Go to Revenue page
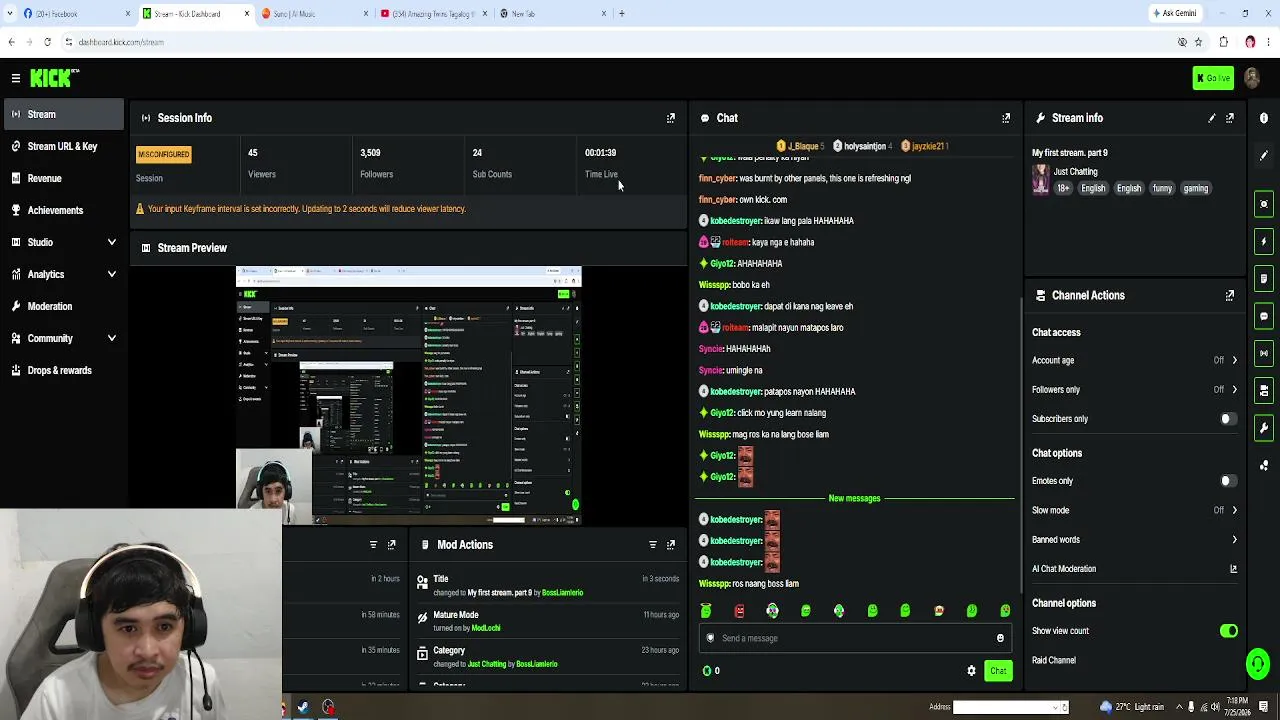Screen dimensions: 1280x720 point(63,178)
